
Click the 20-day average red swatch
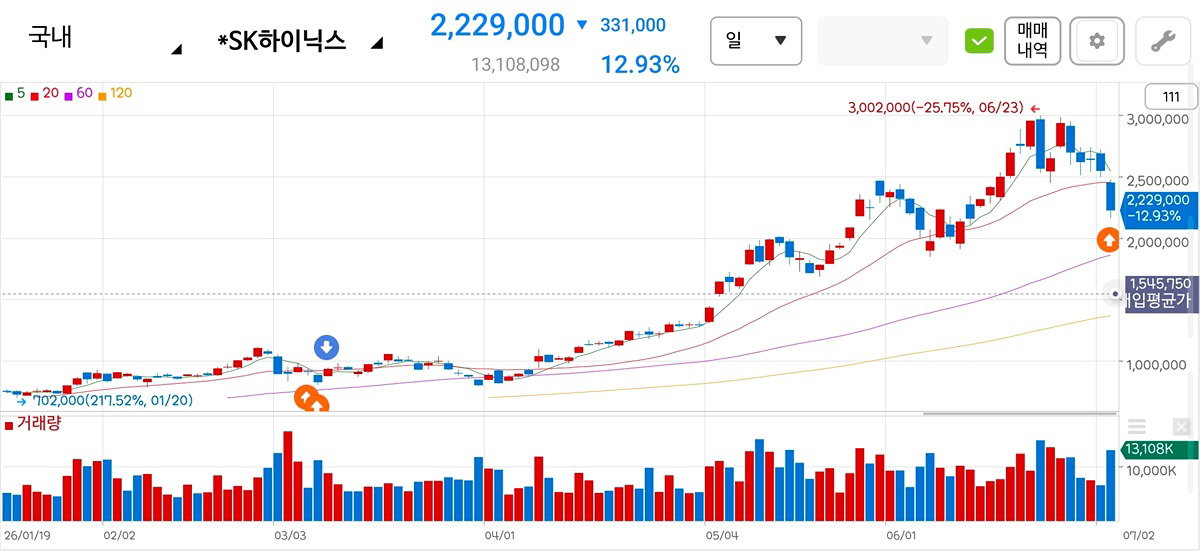[x=35, y=95]
